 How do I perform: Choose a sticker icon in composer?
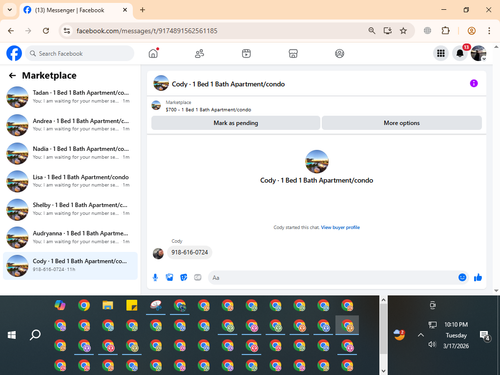184,277
